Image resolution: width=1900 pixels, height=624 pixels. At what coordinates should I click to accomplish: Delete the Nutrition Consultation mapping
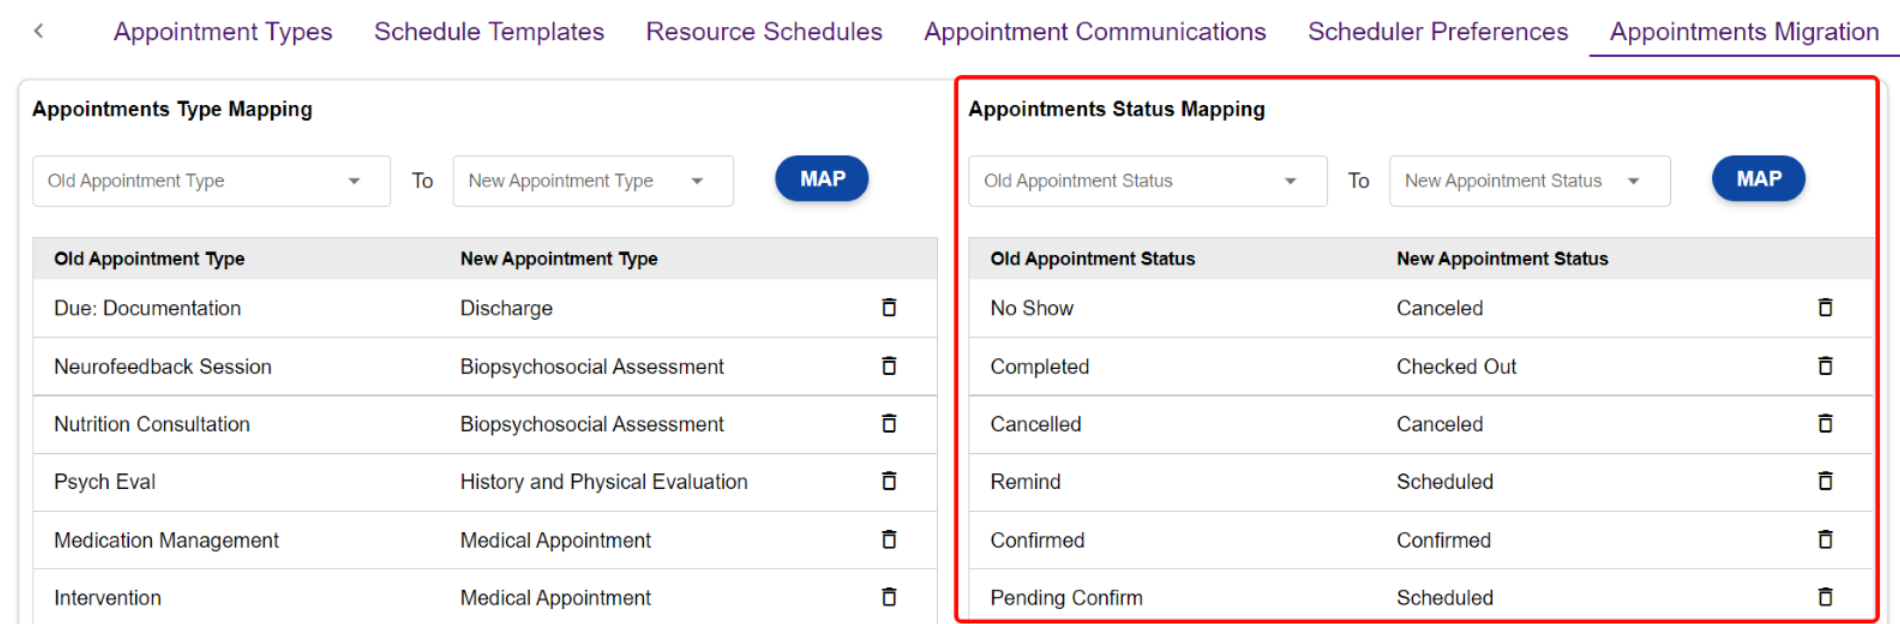point(888,424)
